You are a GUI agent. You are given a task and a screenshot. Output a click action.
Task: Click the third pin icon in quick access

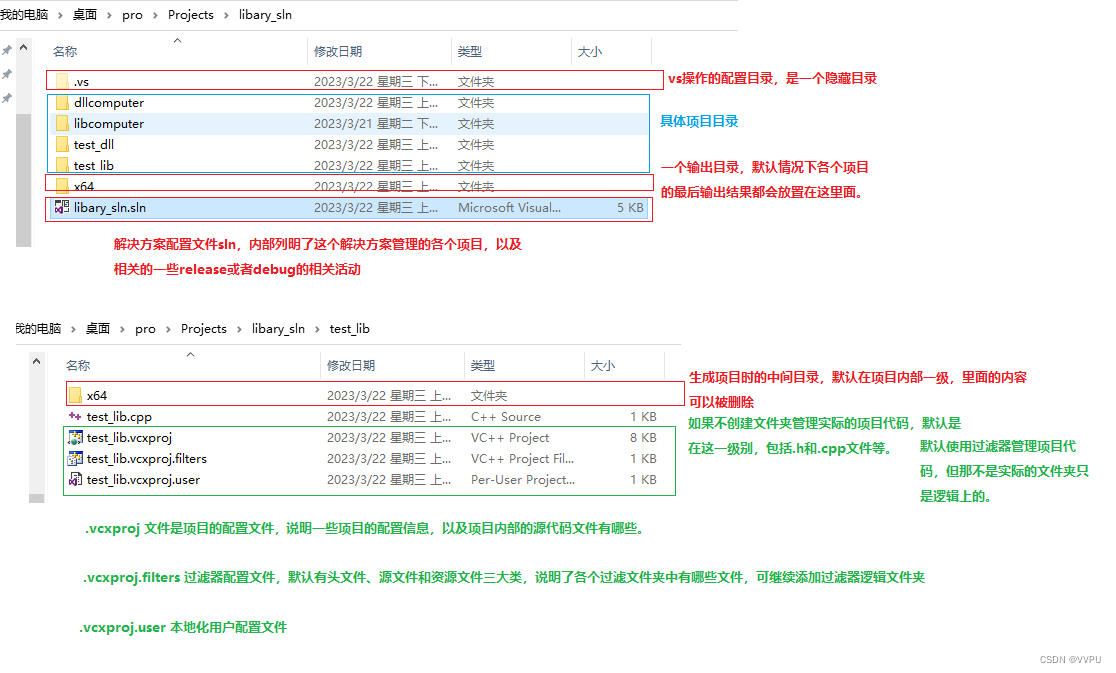click(x=7, y=98)
